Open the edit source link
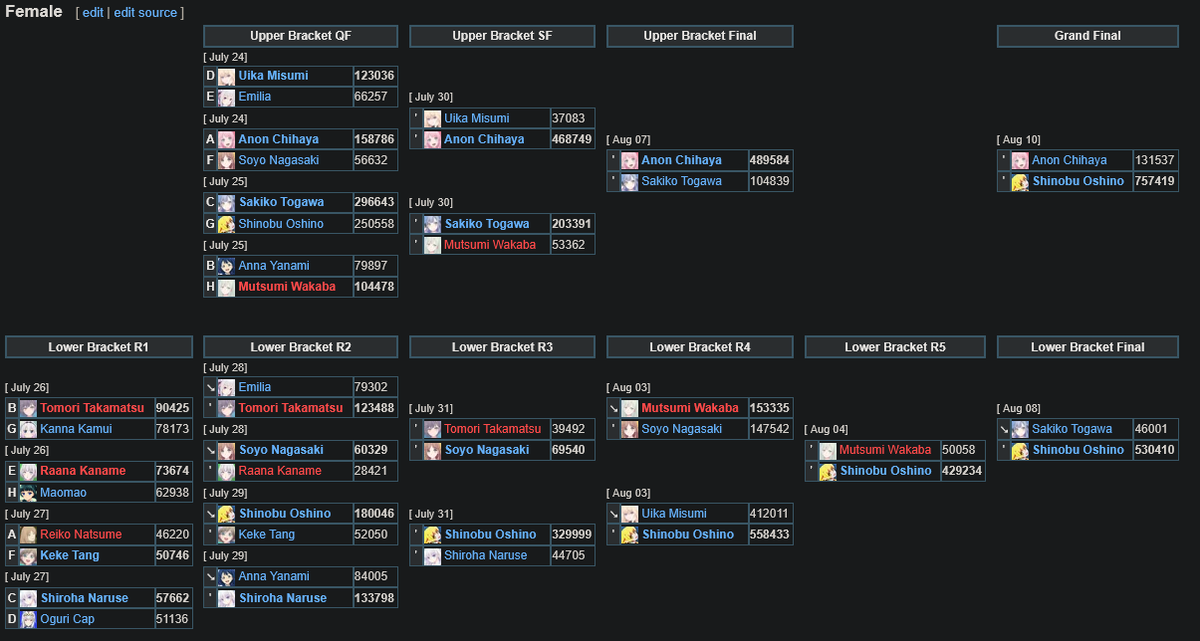The image size is (1200, 641). [x=145, y=13]
